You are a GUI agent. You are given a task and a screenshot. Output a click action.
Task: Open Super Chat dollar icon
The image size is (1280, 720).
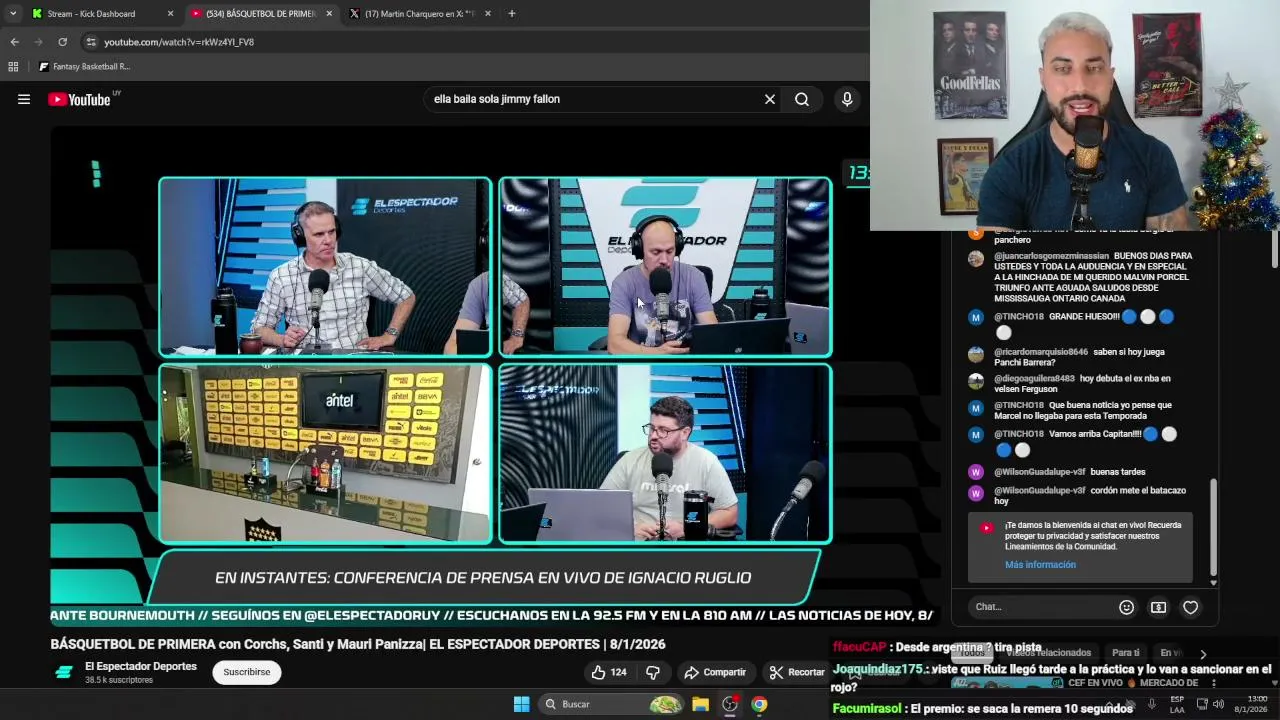pyautogui.click(x=1158, y=607)
